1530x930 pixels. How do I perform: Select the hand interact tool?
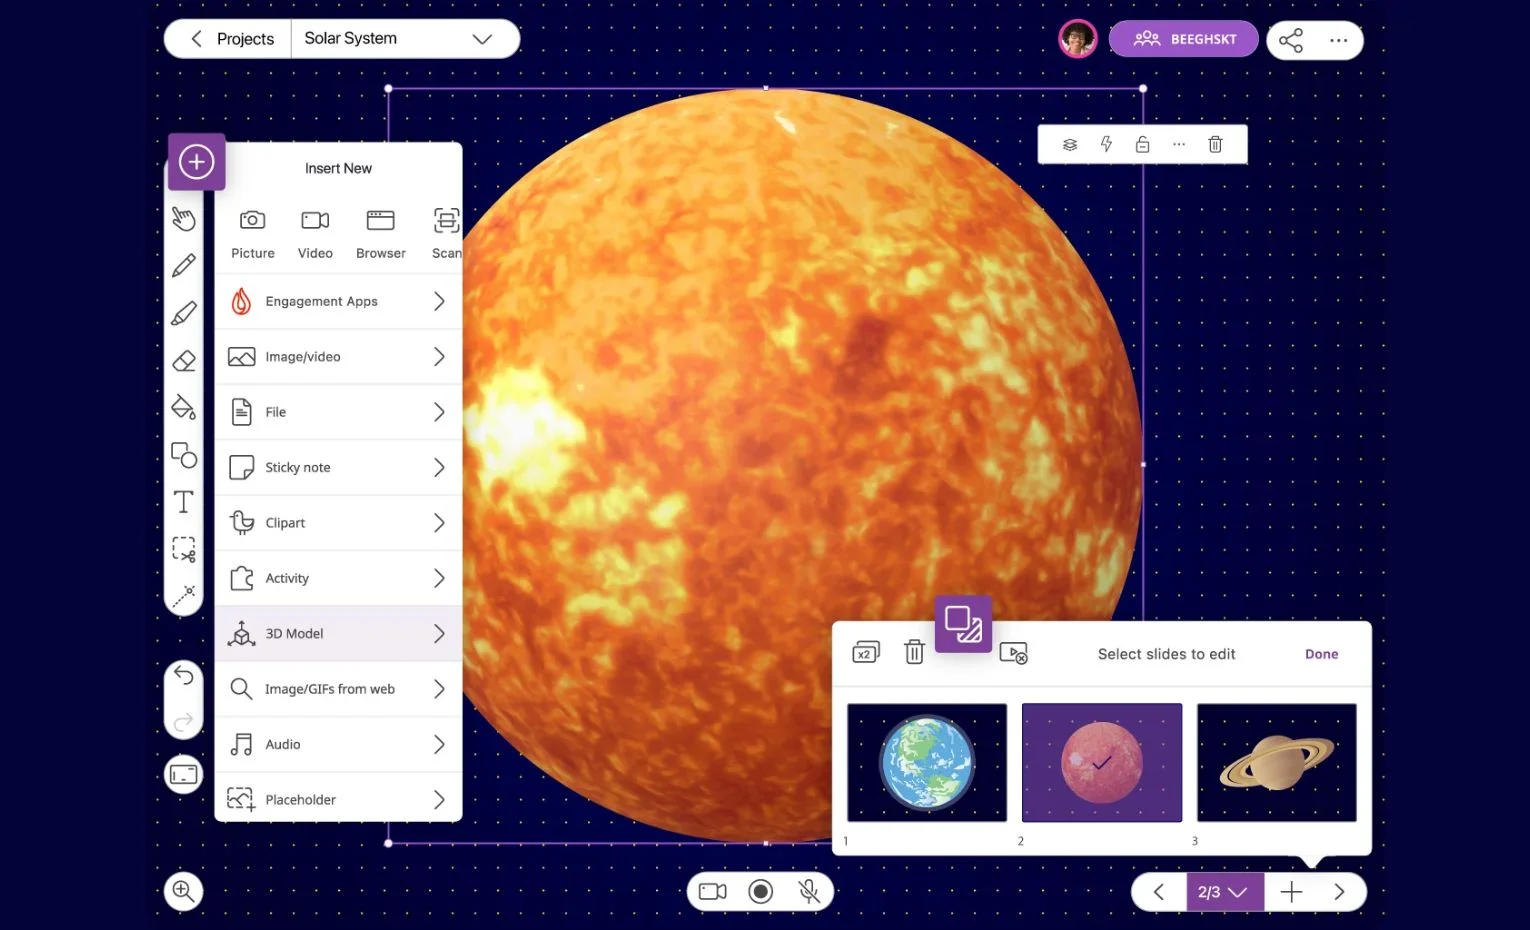pyautogui.click(x=183, y=218)
